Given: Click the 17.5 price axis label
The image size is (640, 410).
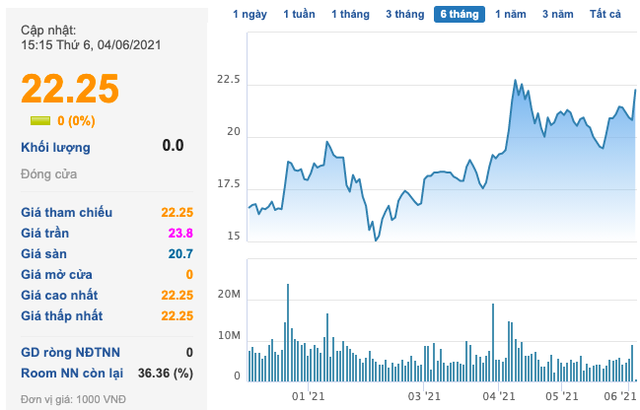Looking at the screenshot, I should click(228, 184).
